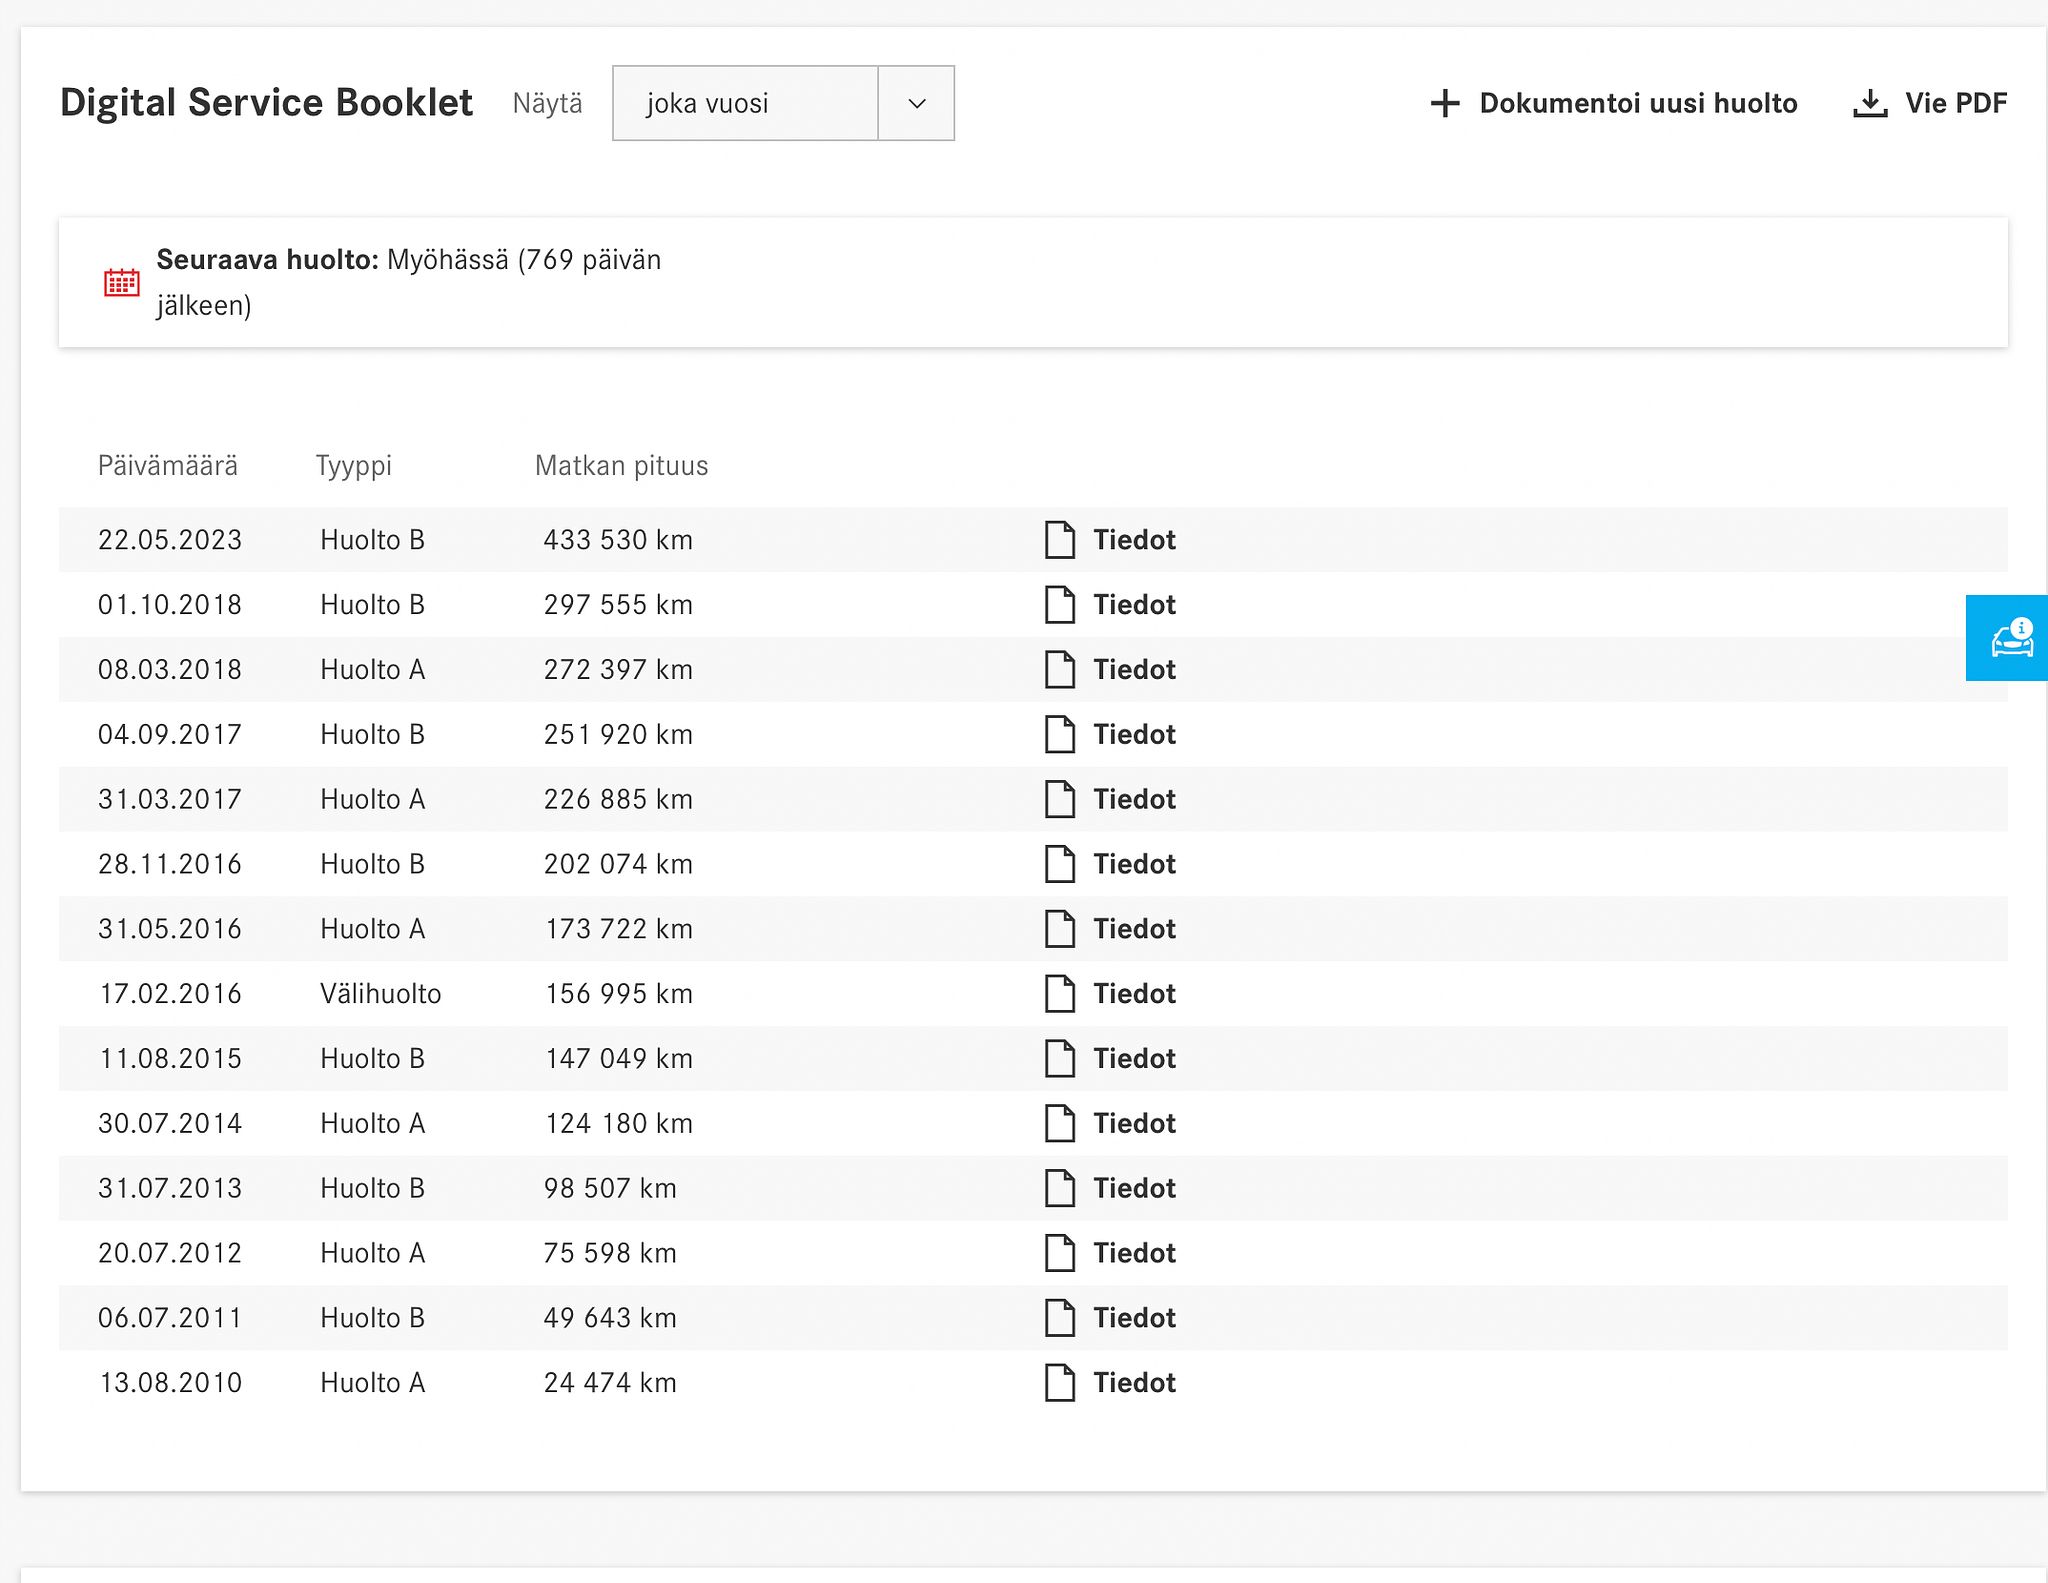The width and height of the screenshot is (2048, 1583).
Task: Open document icon for 31.07.2013 service
Action: click(x=1060, y=1188)
